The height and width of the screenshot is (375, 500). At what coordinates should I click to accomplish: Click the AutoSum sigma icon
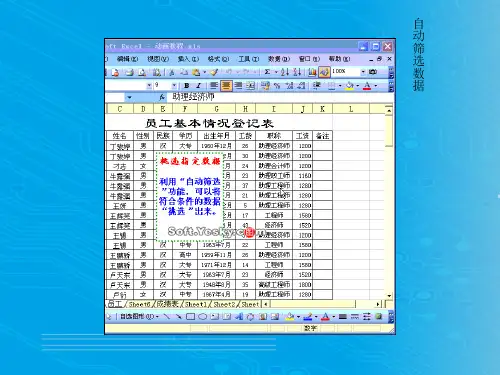(267, 72)
